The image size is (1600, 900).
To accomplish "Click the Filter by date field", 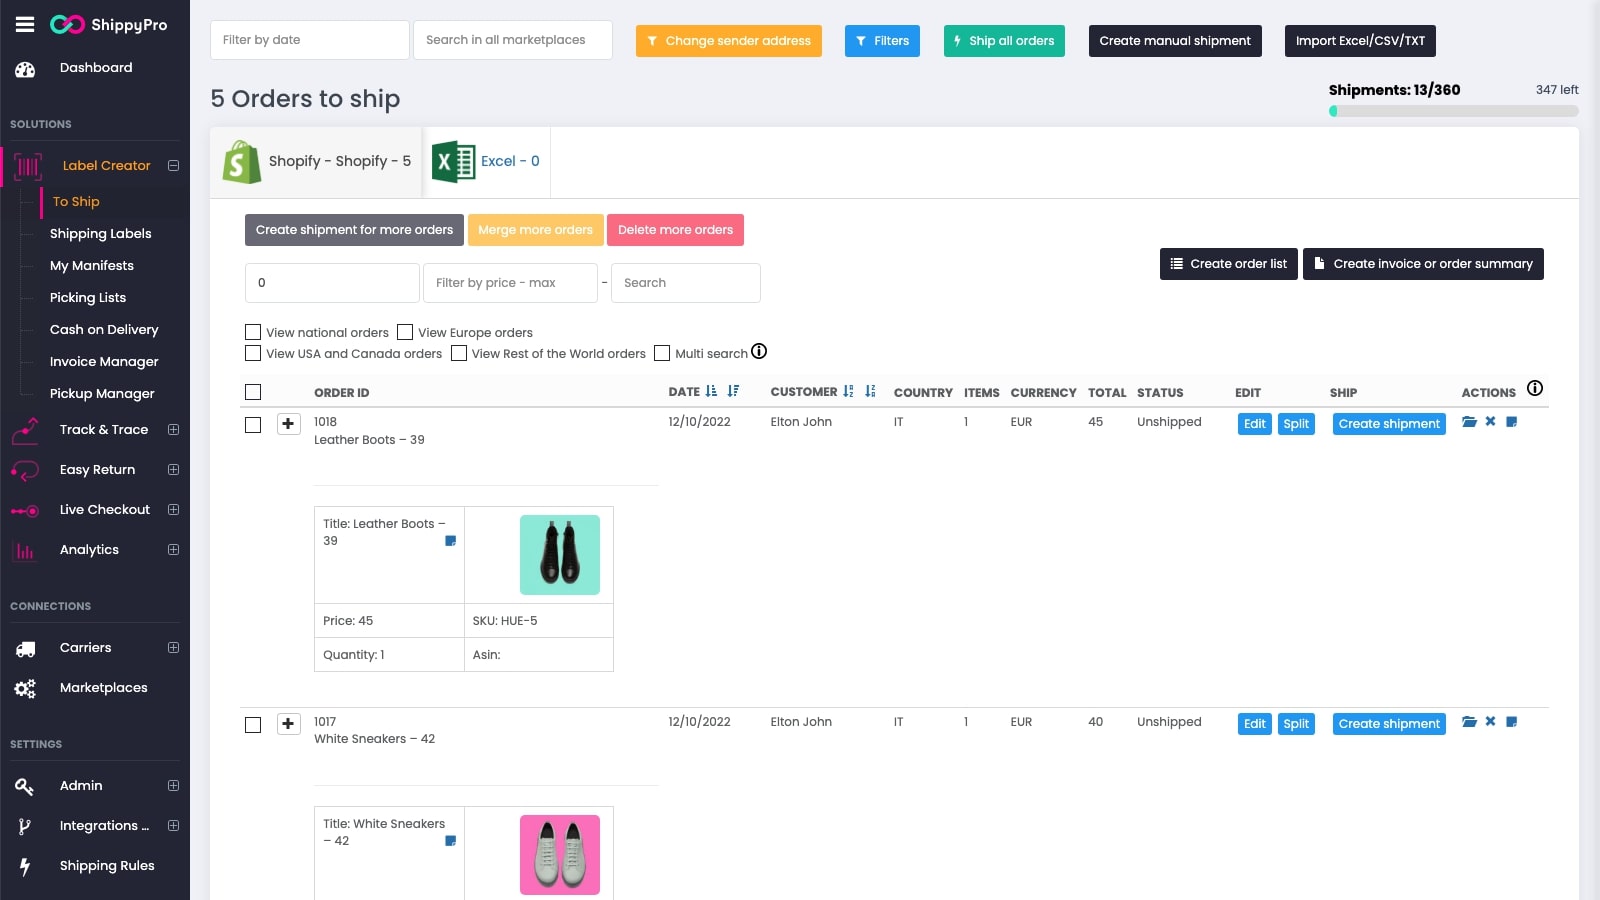I will (x=309, y=40).
